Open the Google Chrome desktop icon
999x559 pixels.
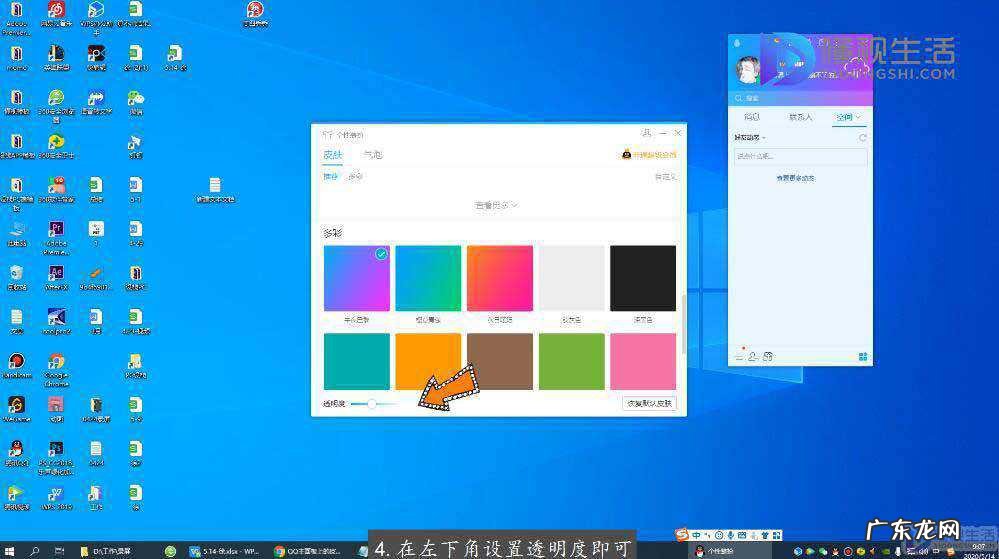coord(56,370)
